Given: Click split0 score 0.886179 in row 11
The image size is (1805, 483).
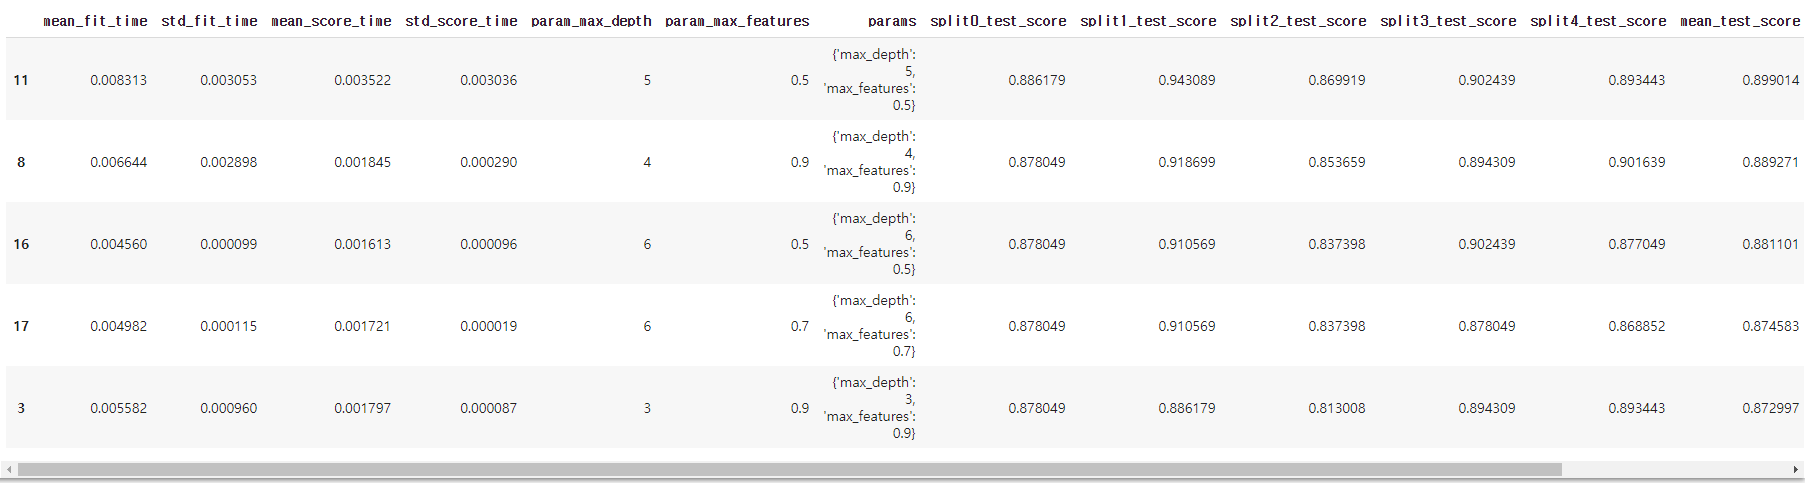Looking at the screenshot, I should (x=1037, y=80).
